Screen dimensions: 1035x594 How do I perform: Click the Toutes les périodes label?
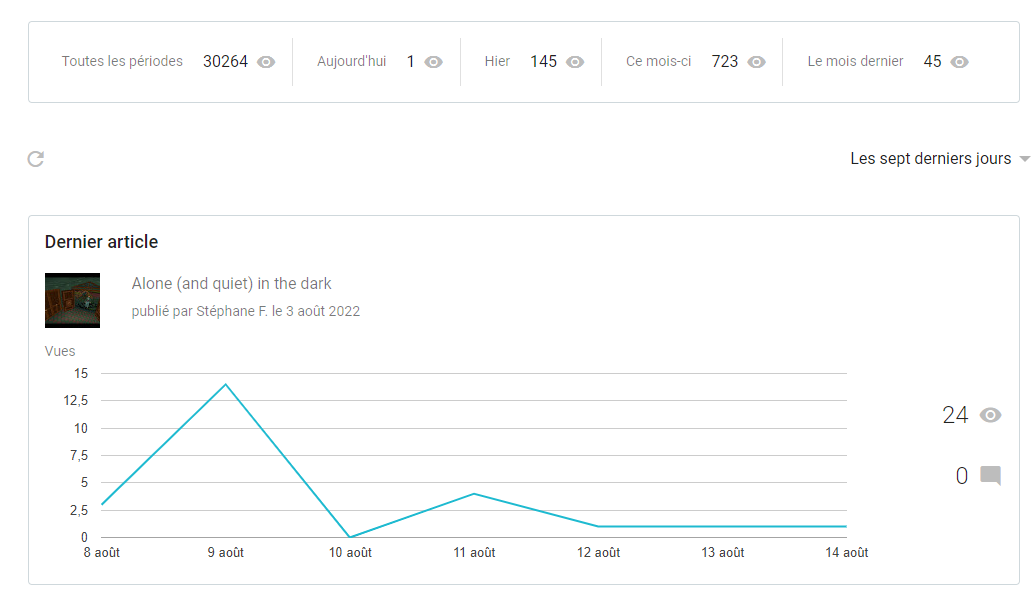click(x=122, y=61)
